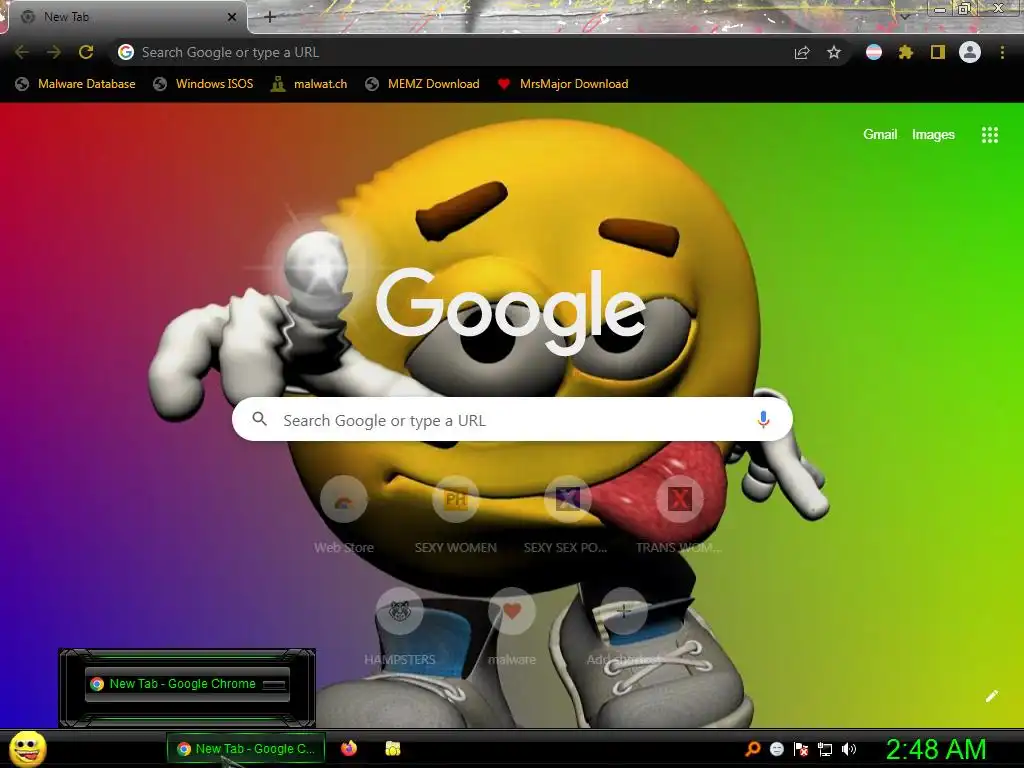
Task: Go back with the browser back arrow
Action: pyautogui.click(x=22, y=52)
